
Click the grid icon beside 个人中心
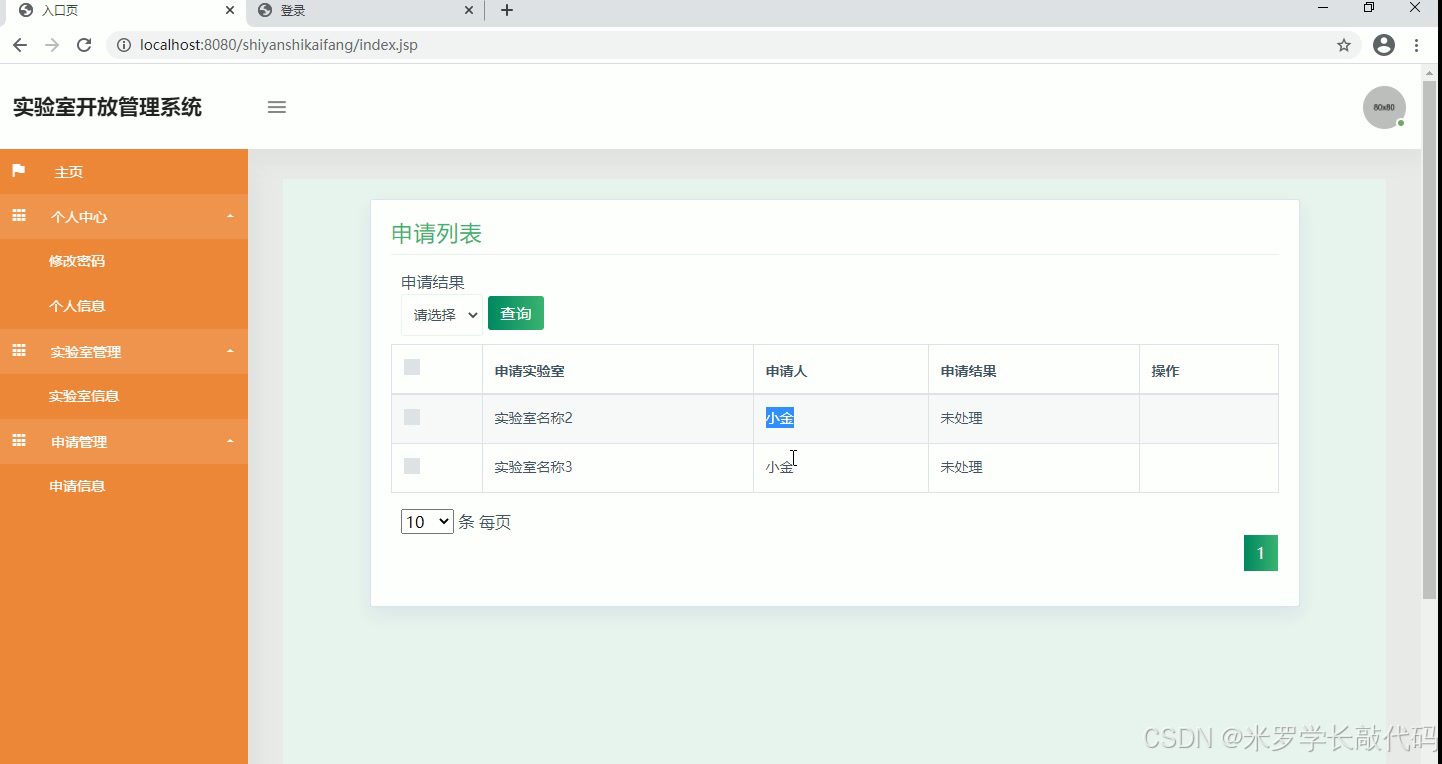click(x=17, y=216)
